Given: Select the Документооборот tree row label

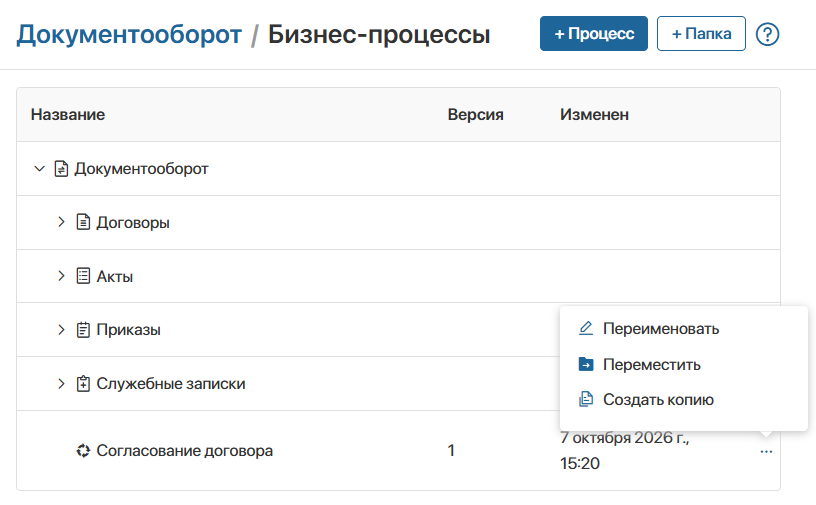Looking at the screenshot, I should click(141, 169).
